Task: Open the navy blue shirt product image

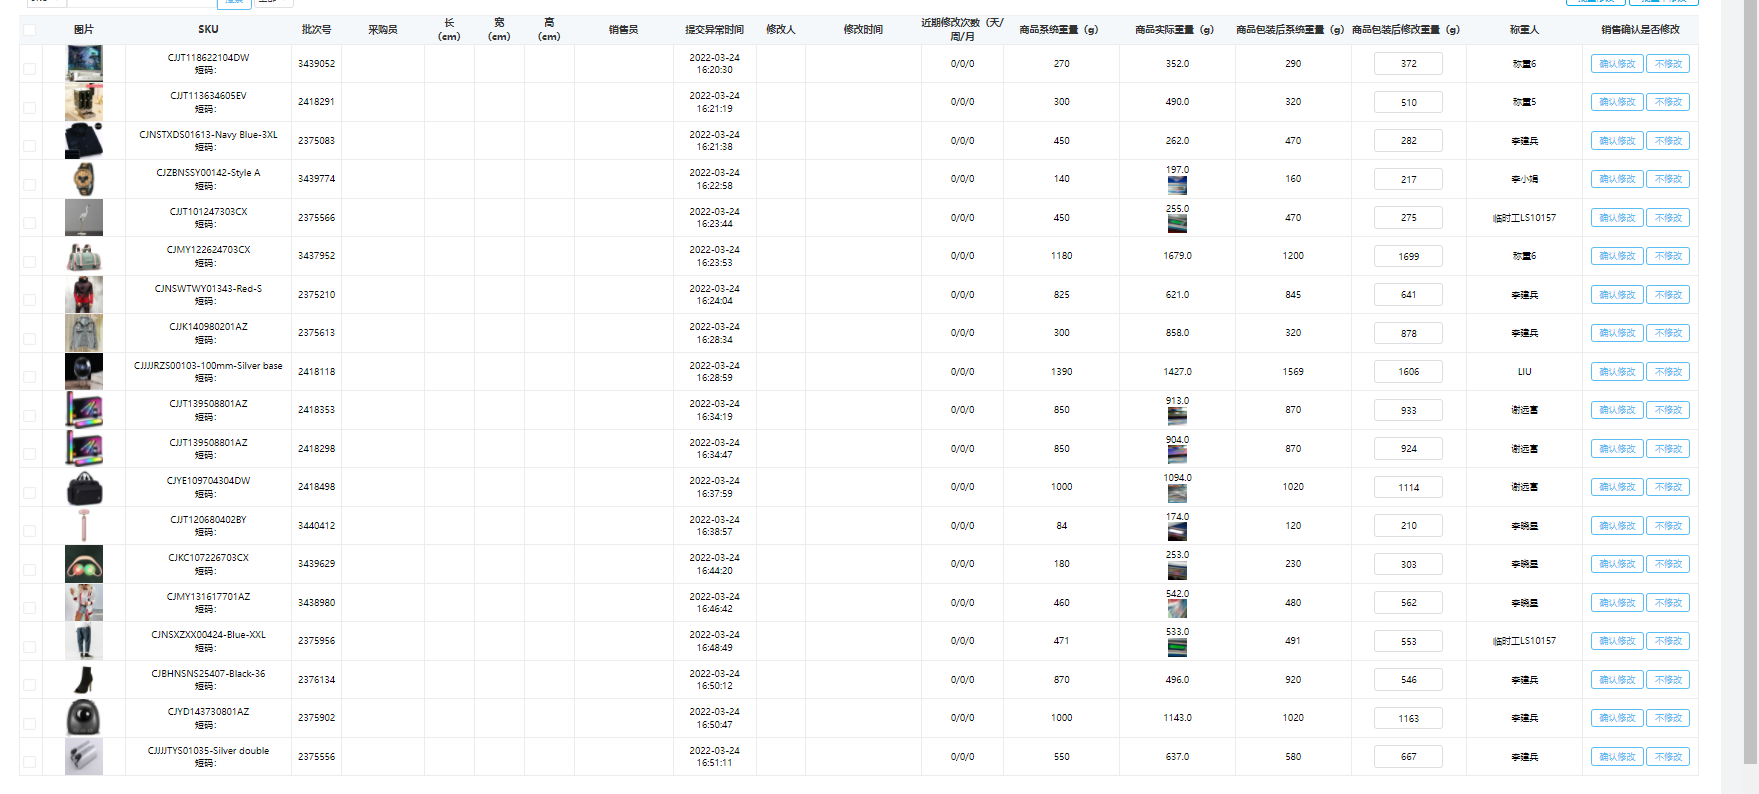Action: click(x=84, y=141)
